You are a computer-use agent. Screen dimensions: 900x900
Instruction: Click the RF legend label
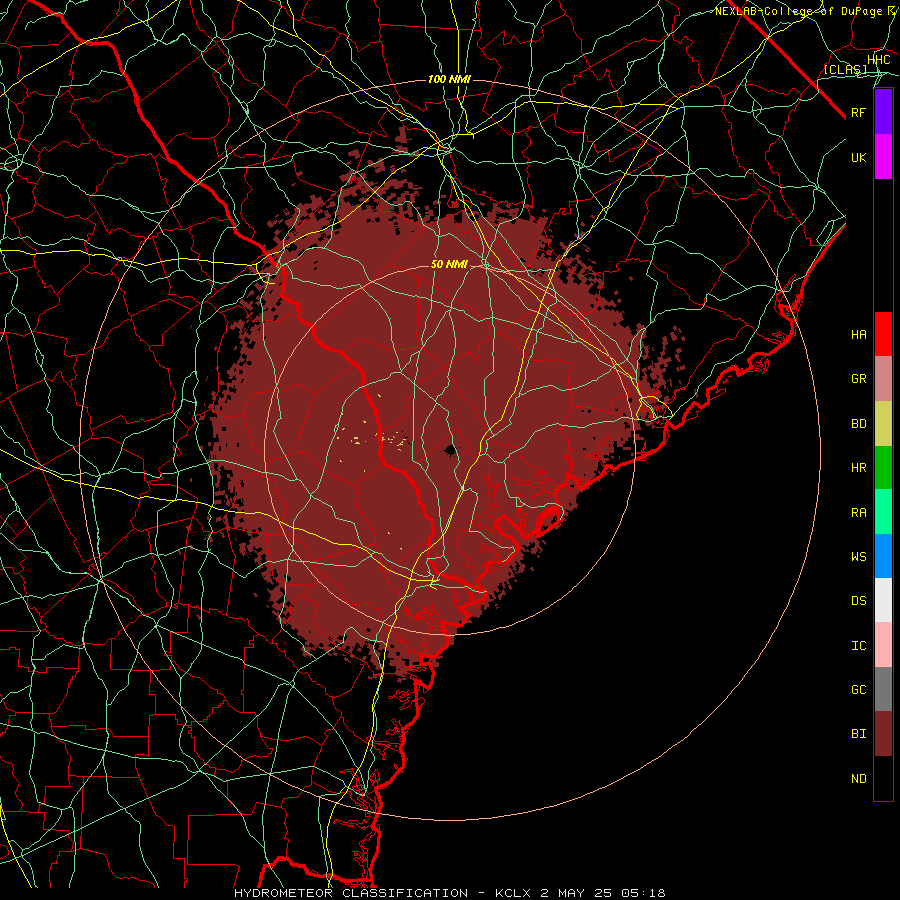(x=858, y=112)
